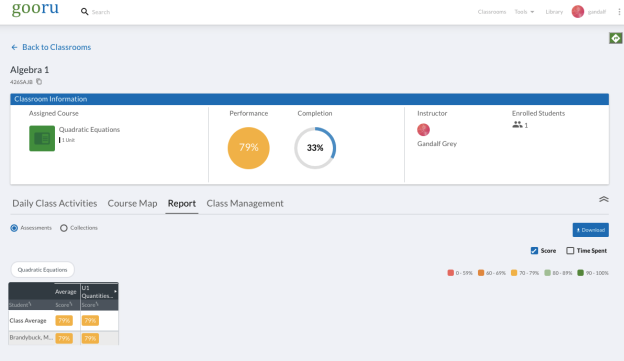The image size is (624, 361).
Task: Click the 0-59% red legend swatch
Action: pyautogui.click(x=450, y=273)
